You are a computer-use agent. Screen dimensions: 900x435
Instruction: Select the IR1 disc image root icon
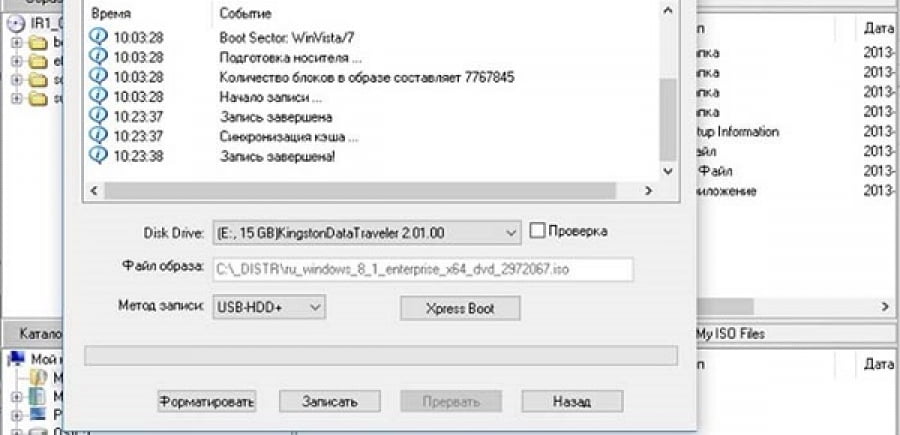click(18, 24)
